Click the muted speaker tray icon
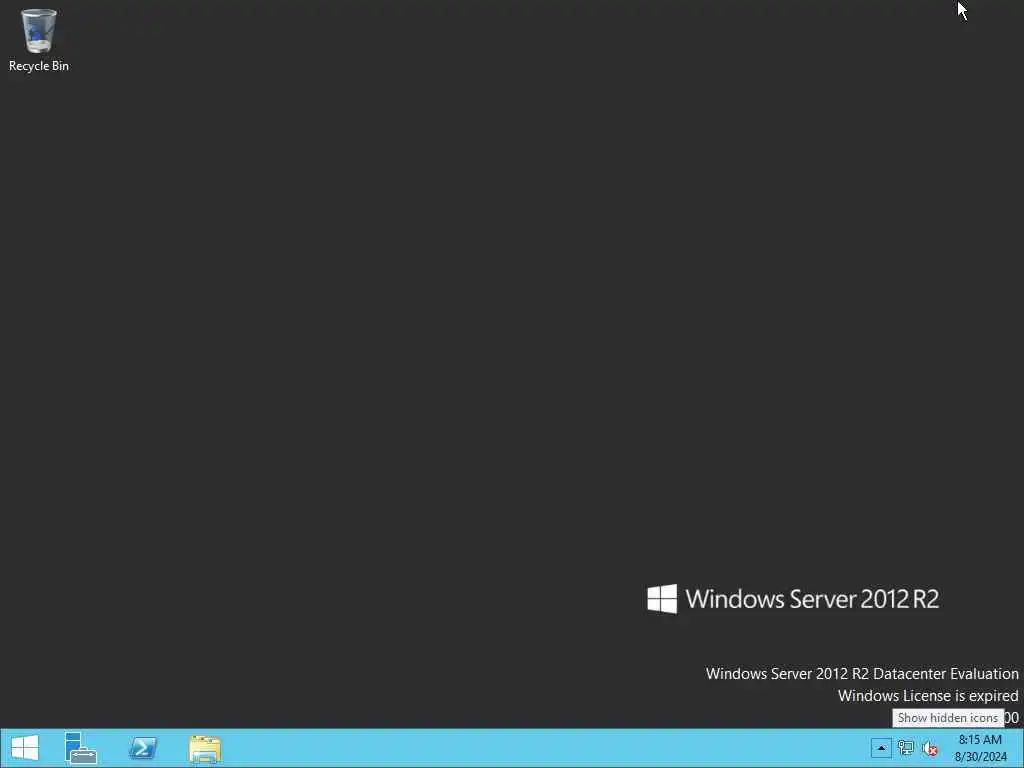Screen dimensions: 1024x768 click(930, 748)
